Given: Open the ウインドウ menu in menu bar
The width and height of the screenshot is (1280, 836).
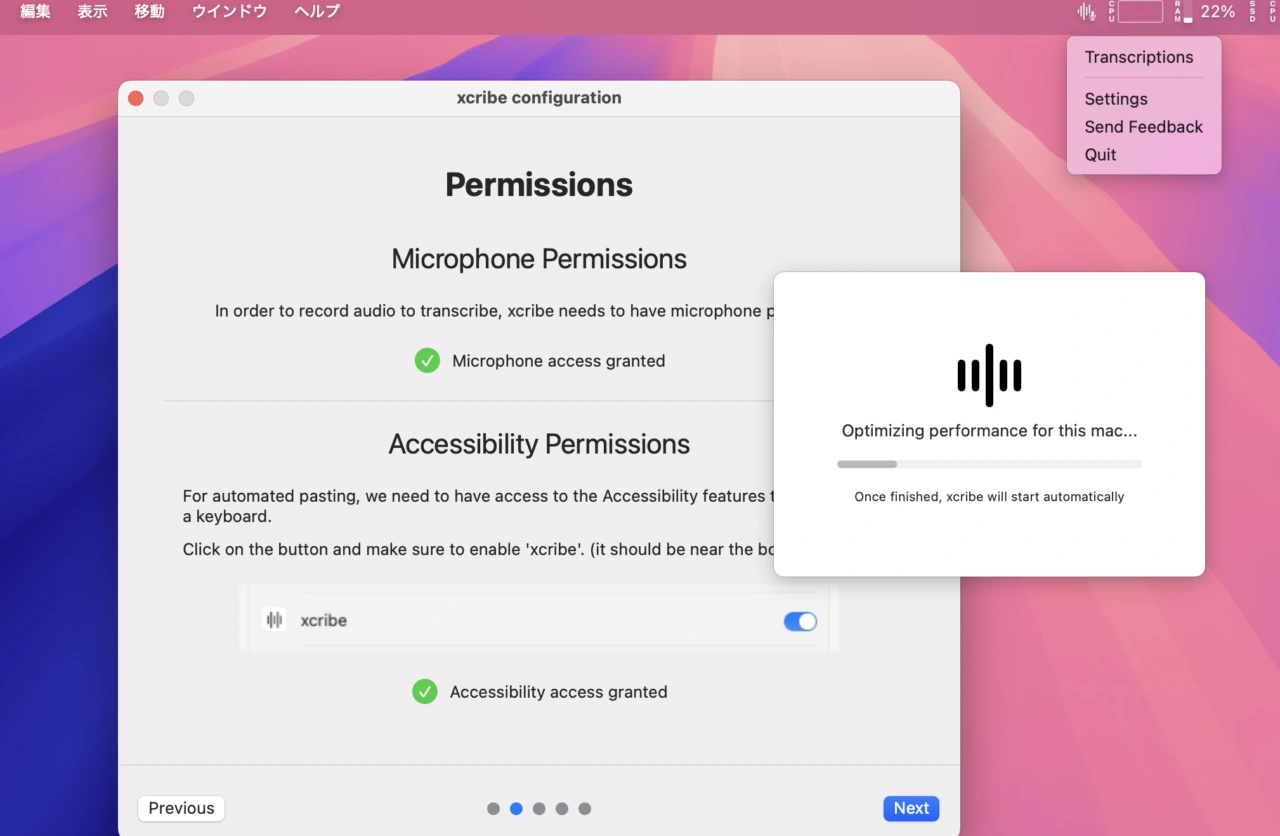Looking at the screenshot, I should (229, 12).
